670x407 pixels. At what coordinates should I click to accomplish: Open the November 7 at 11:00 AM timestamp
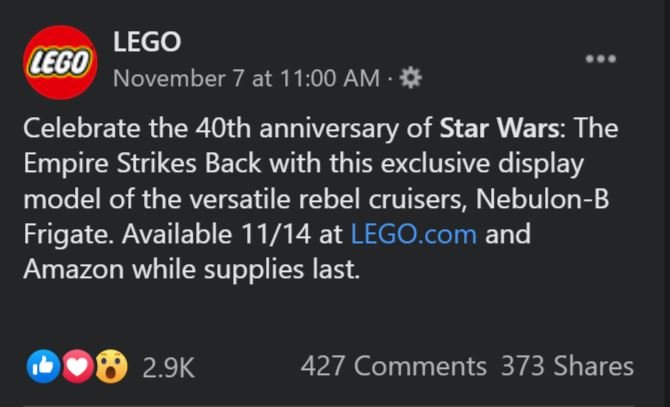(x=246, y=78)
